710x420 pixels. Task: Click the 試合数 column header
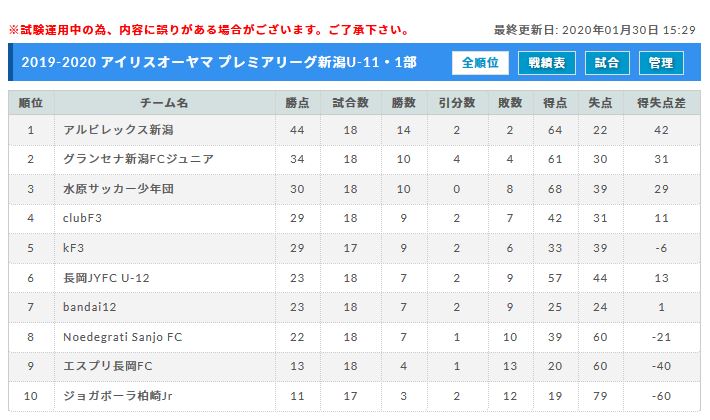(350, 102)
